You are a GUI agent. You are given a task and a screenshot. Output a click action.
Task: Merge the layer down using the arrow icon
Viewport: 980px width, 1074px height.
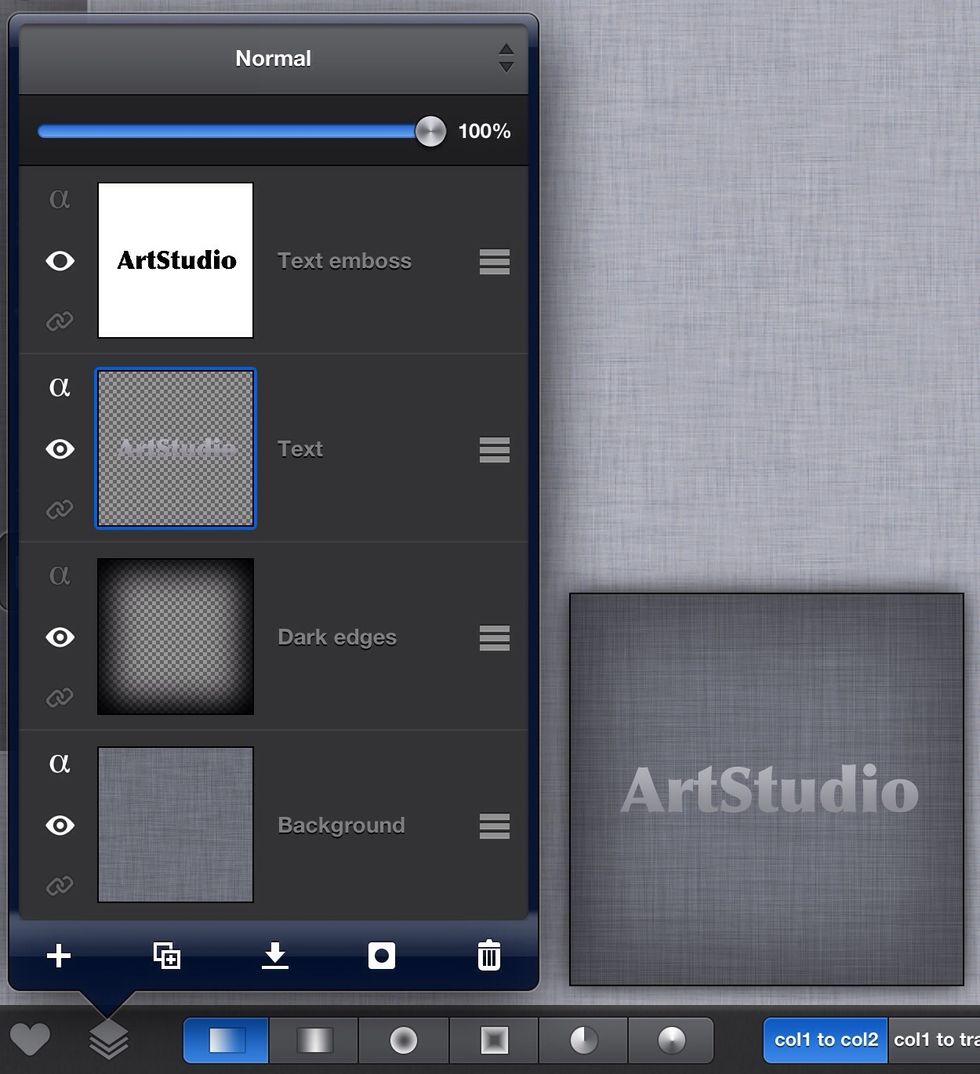click(x=274, y=955)
